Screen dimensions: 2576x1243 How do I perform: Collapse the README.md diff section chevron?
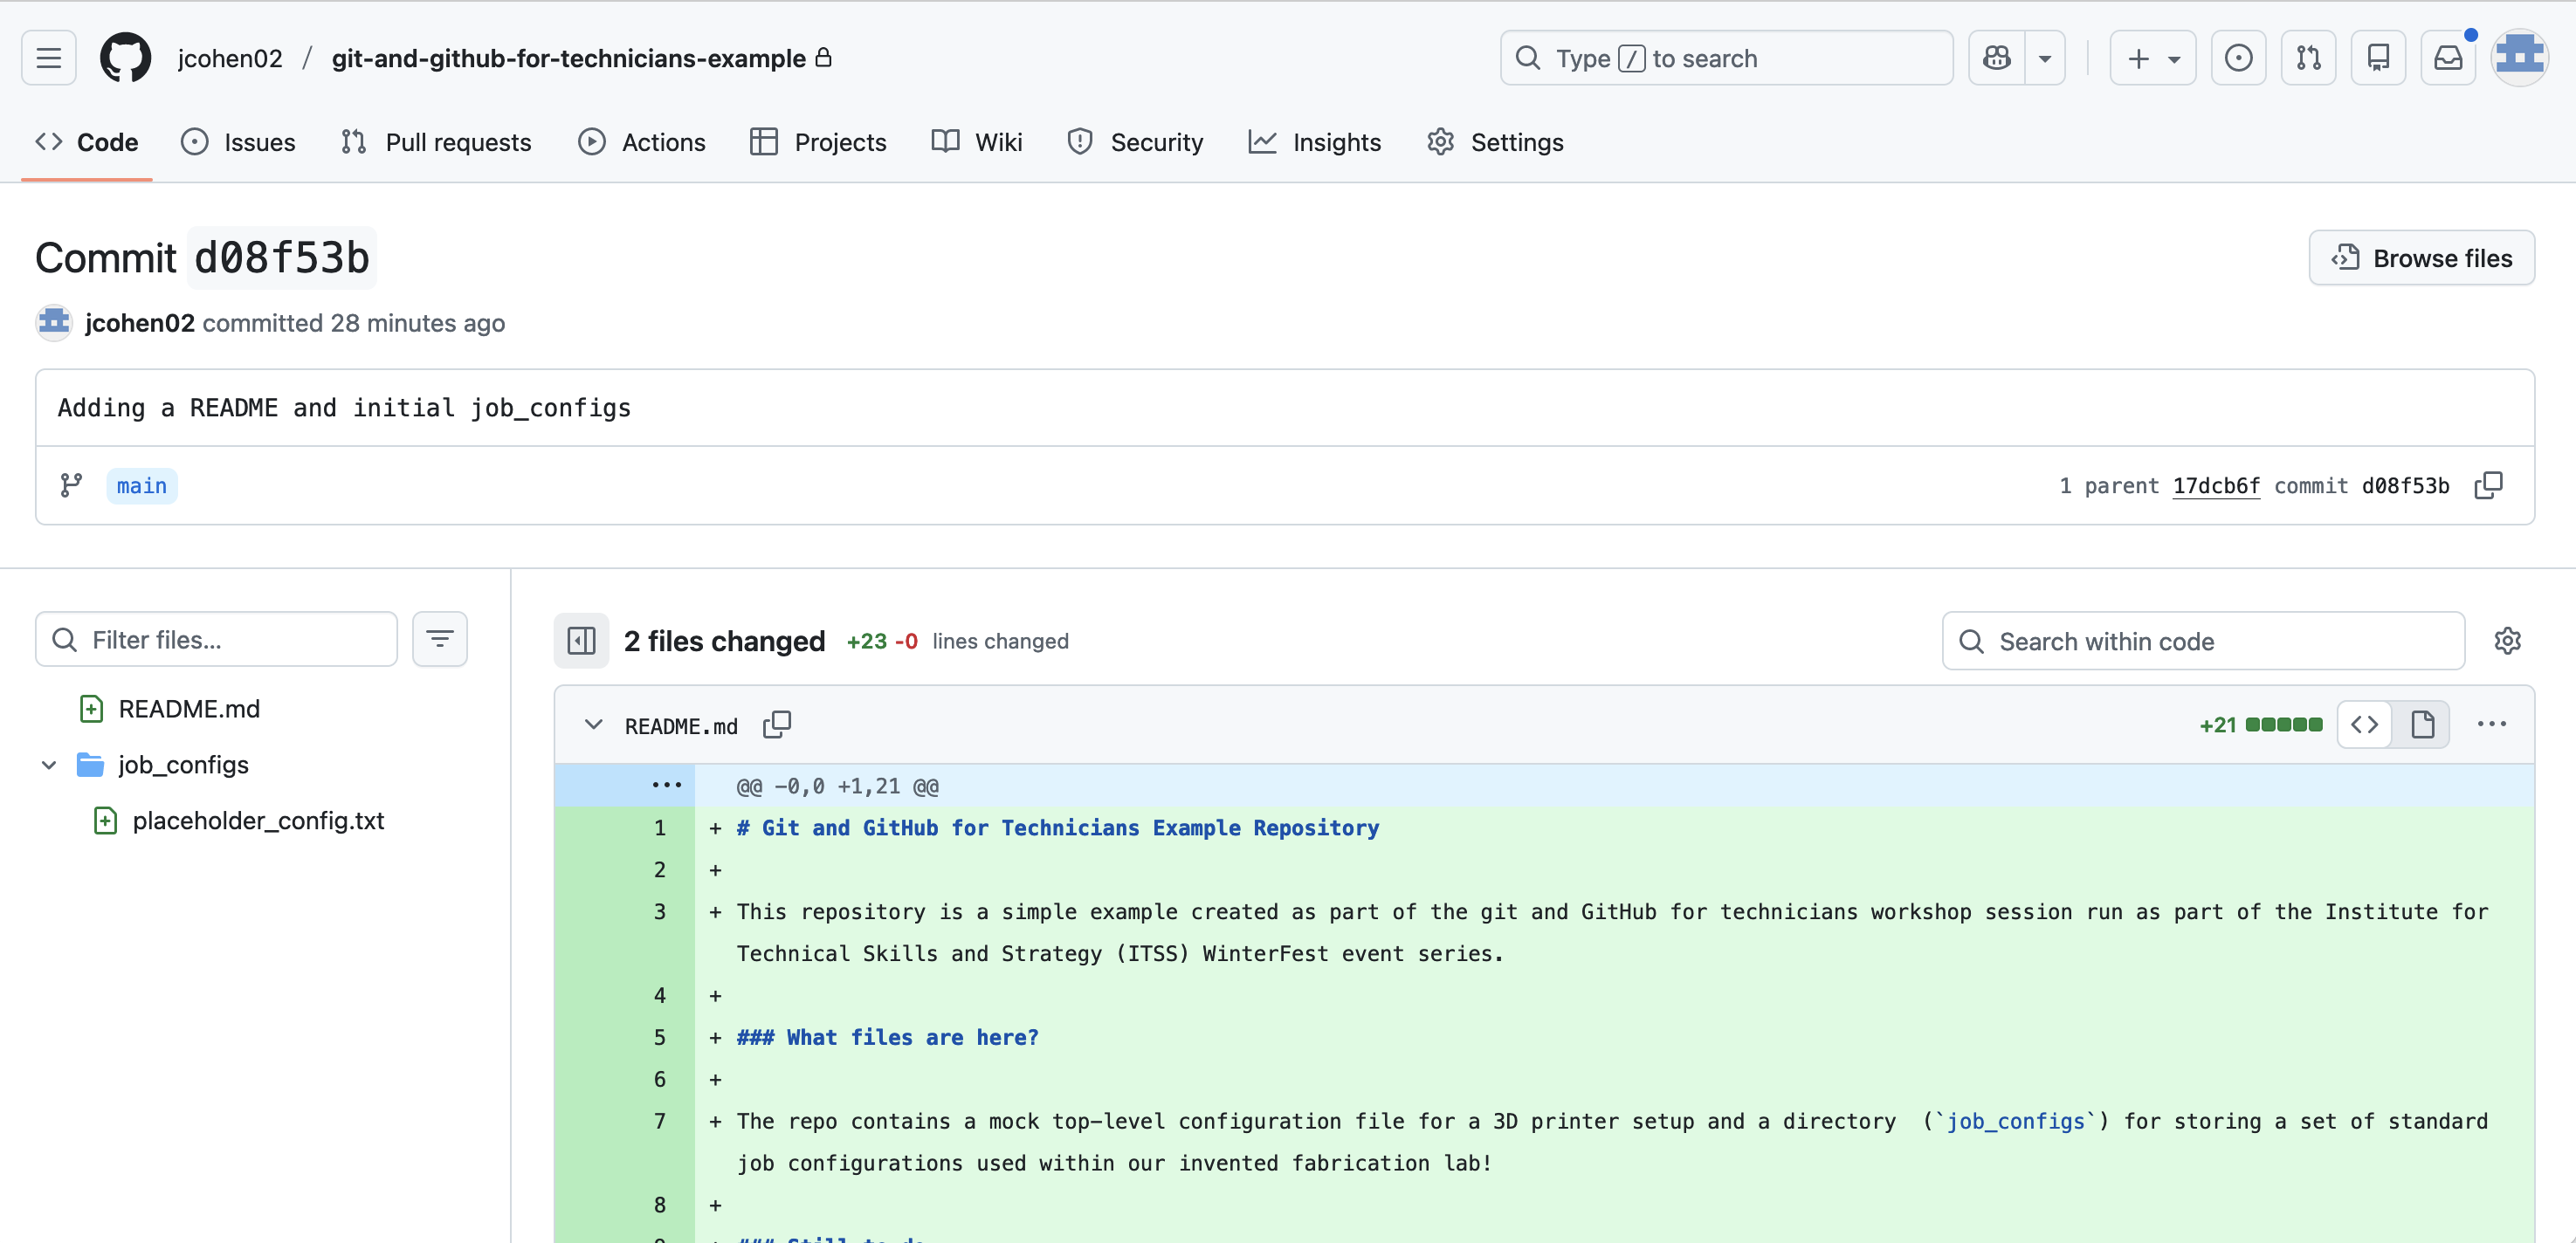593,724
